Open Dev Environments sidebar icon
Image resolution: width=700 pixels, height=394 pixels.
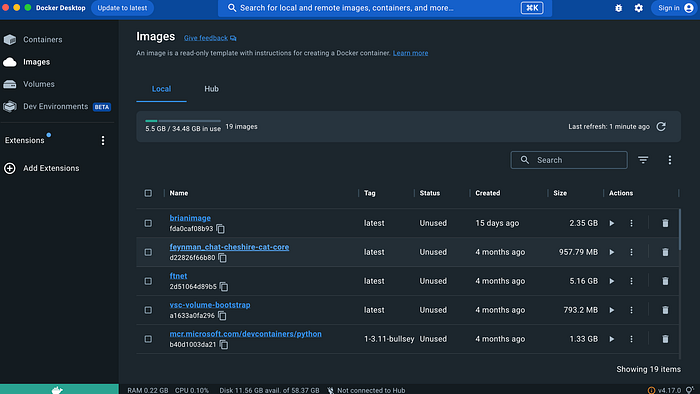click(x=10, y=107)
